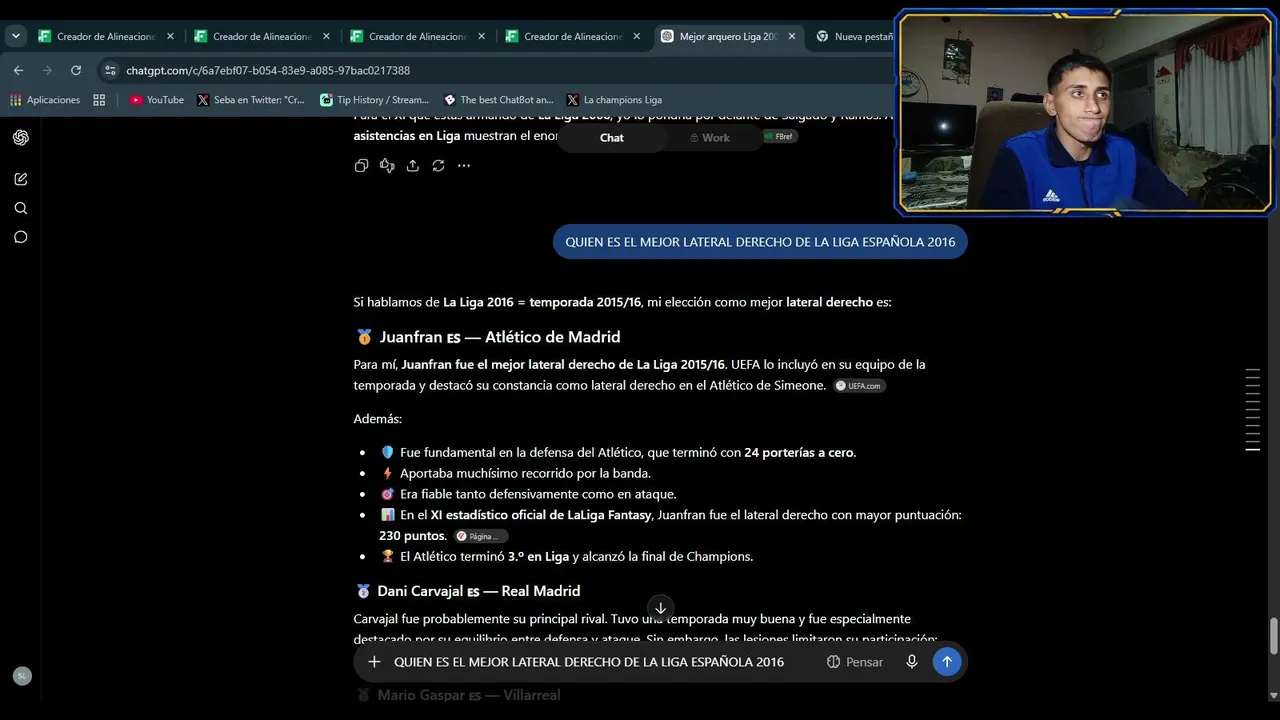Open the La champions Liga bookmark
Image resolution: width=1280 pixels, height=720 pixels.
614,100
